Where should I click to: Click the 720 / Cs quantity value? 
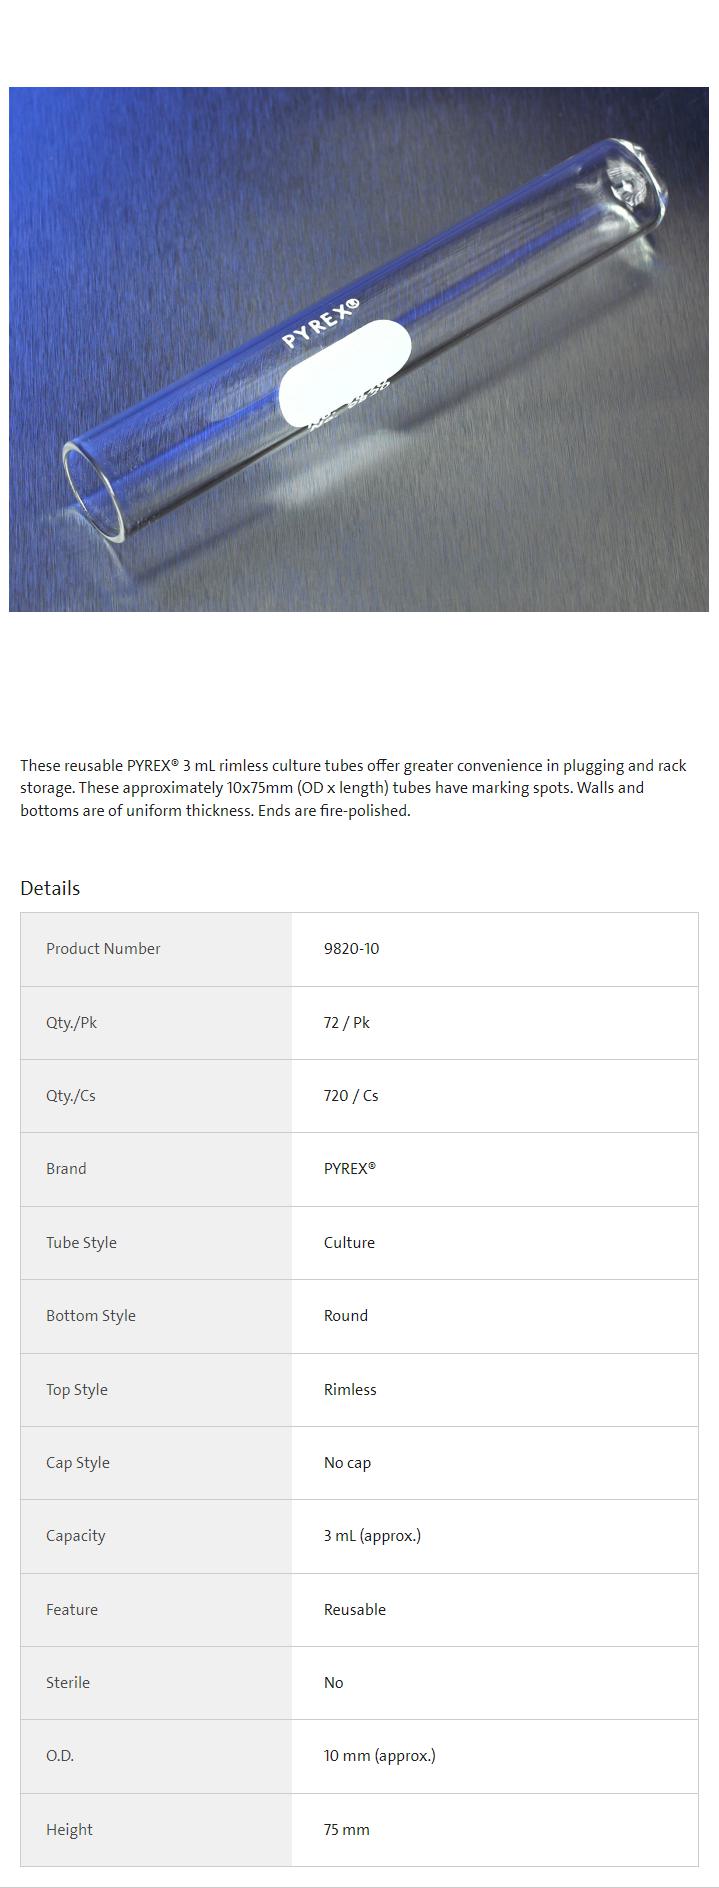point(351,1096)
